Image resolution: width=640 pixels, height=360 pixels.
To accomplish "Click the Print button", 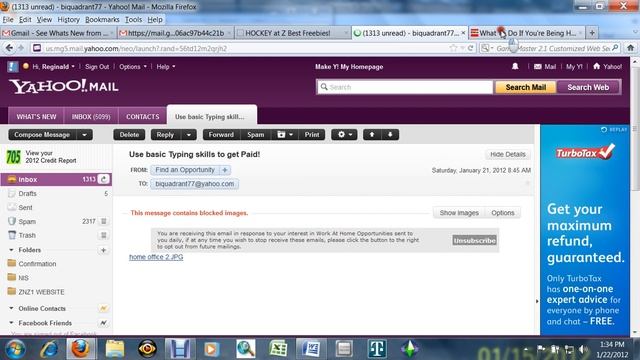I will tap(312, 135).
